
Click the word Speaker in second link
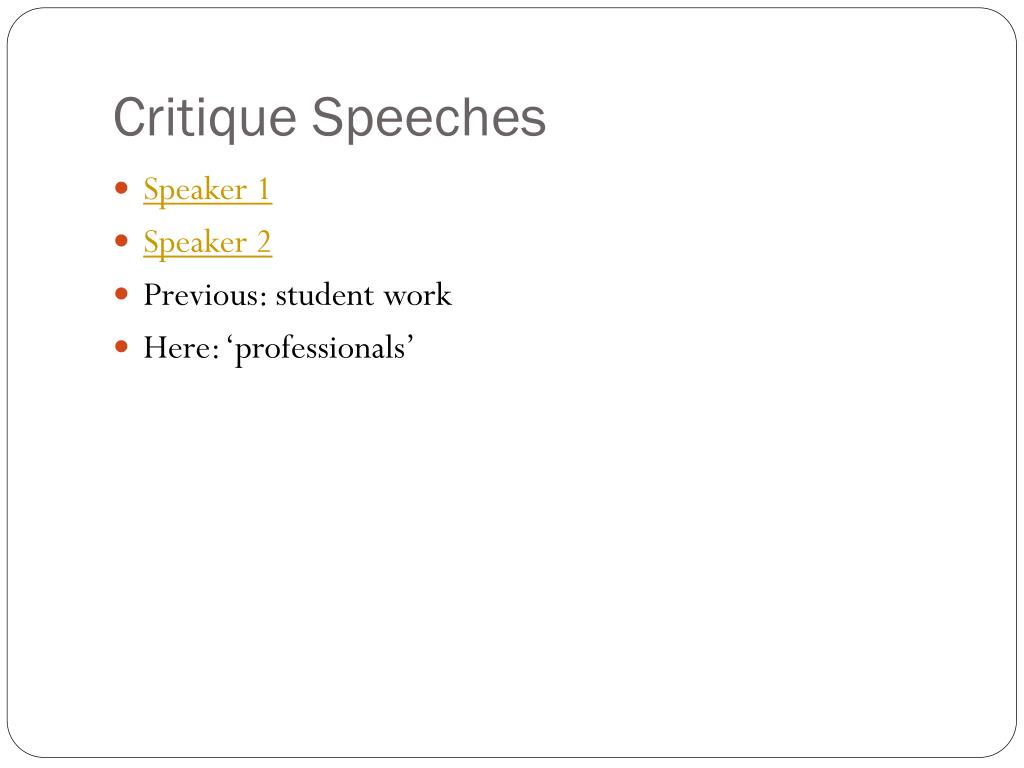coord(195,243)
